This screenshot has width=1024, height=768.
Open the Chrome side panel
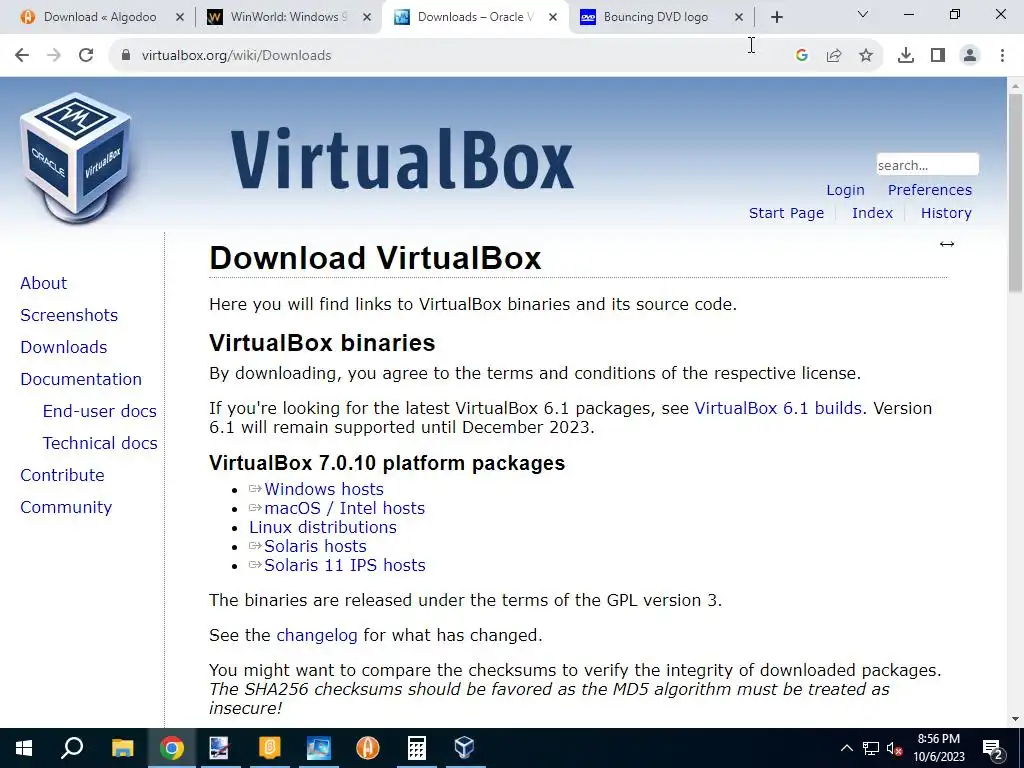point(938,56)
